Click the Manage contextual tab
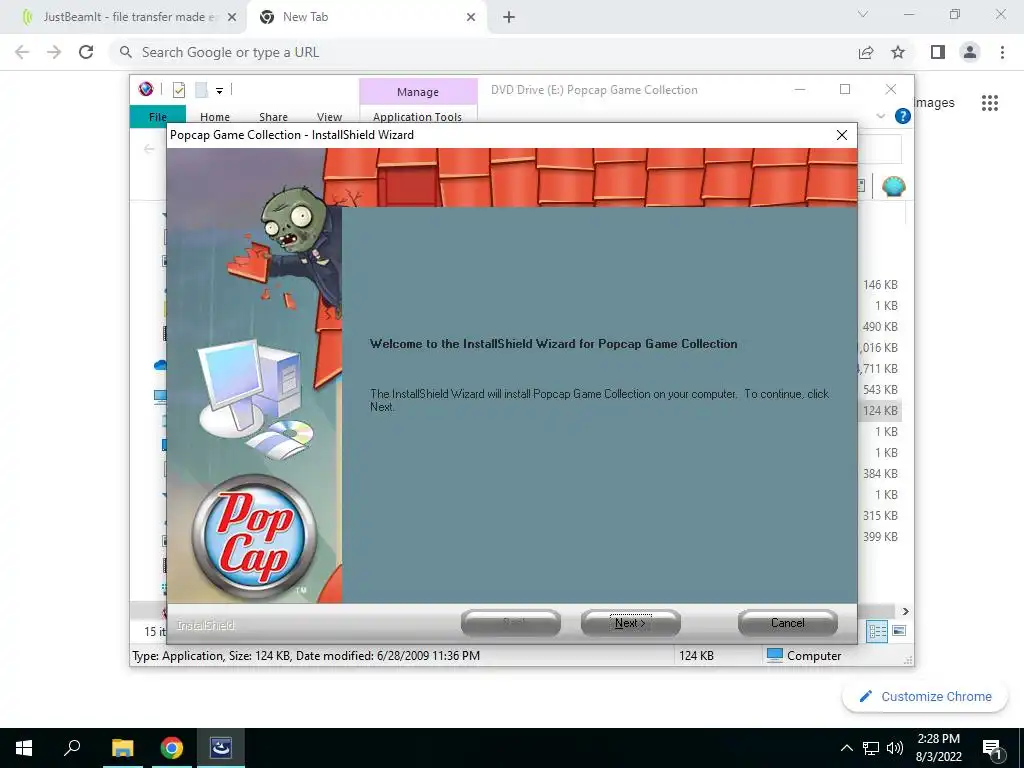 coord(418,92)
